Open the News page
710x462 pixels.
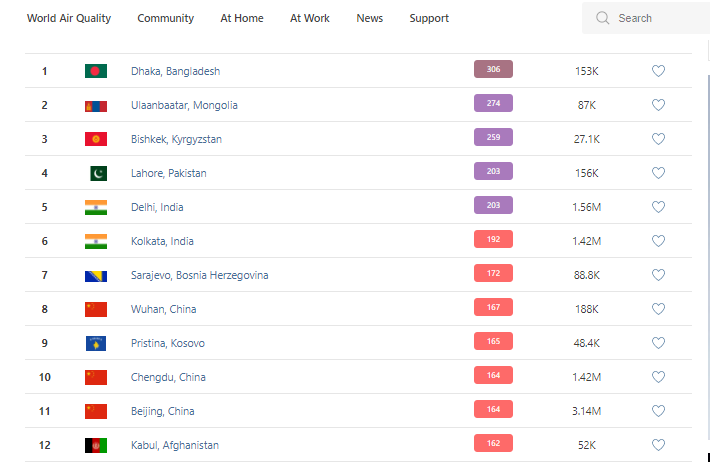pos(369,18)
